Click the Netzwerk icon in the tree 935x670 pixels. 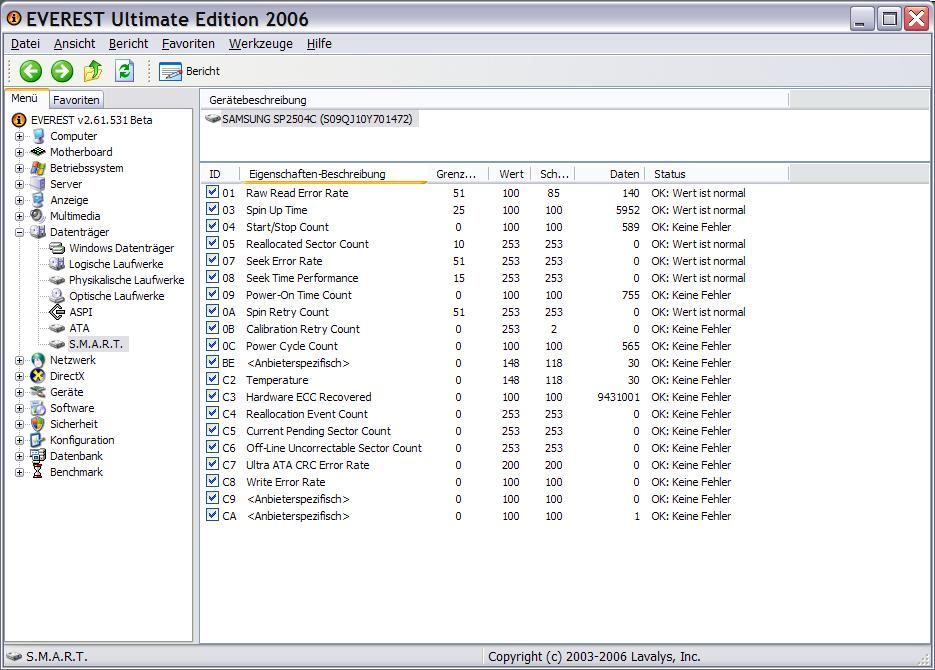tap(38, 360)
